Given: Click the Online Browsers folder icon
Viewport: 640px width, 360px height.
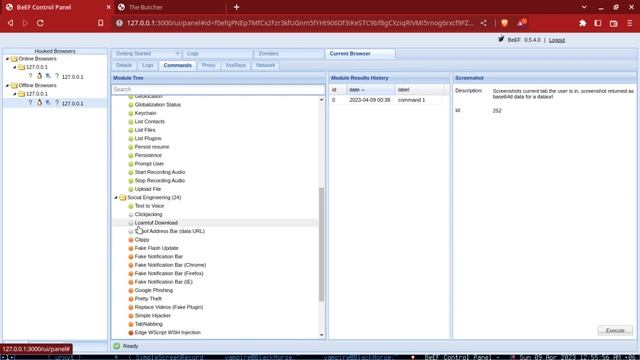Looking at the screenshot, I should [x=14, y=59].
